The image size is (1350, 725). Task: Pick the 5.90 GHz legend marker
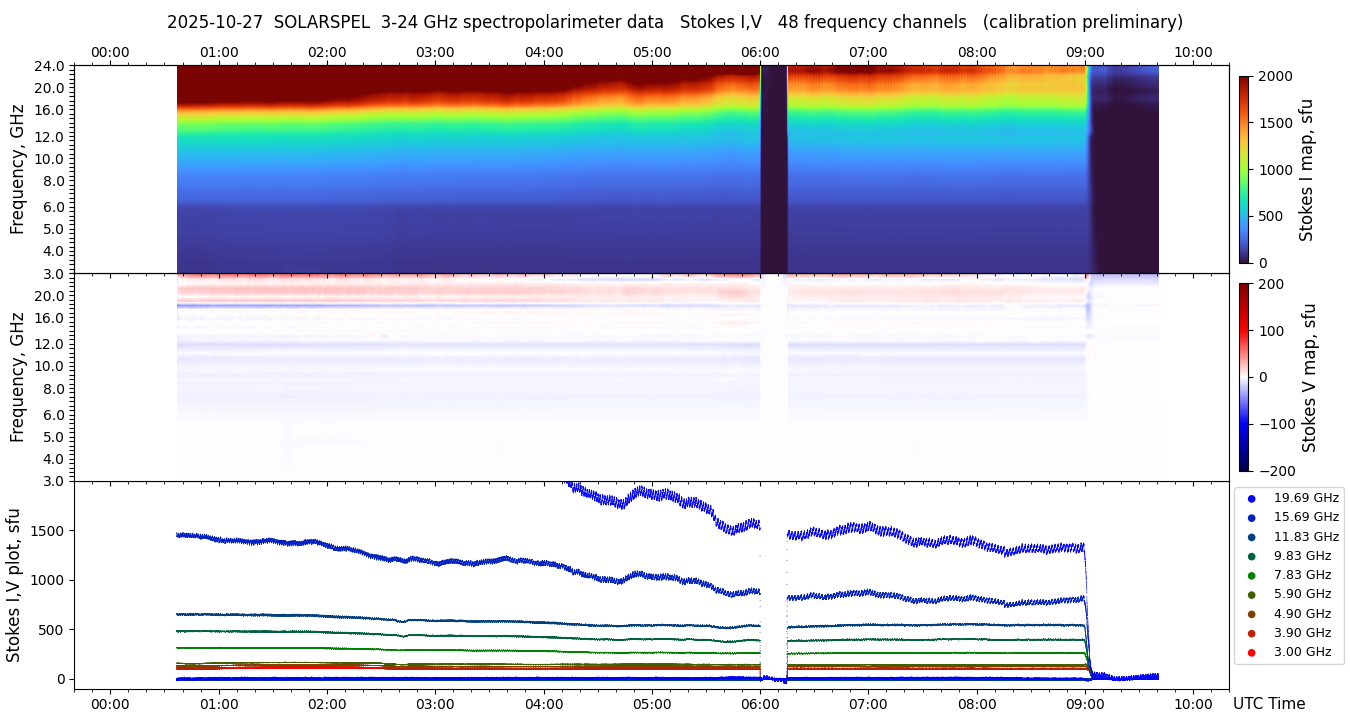pos(1251,595)
